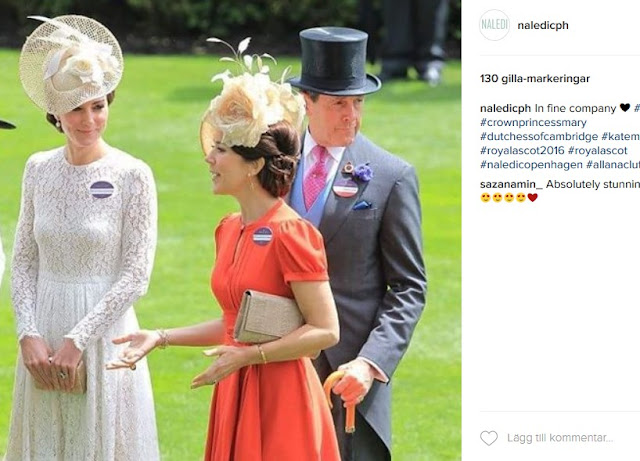This screenshot has height=461, width=640.
Task: Click the first heart-eyes emoji in comment
Action: (x=485, y=198)
